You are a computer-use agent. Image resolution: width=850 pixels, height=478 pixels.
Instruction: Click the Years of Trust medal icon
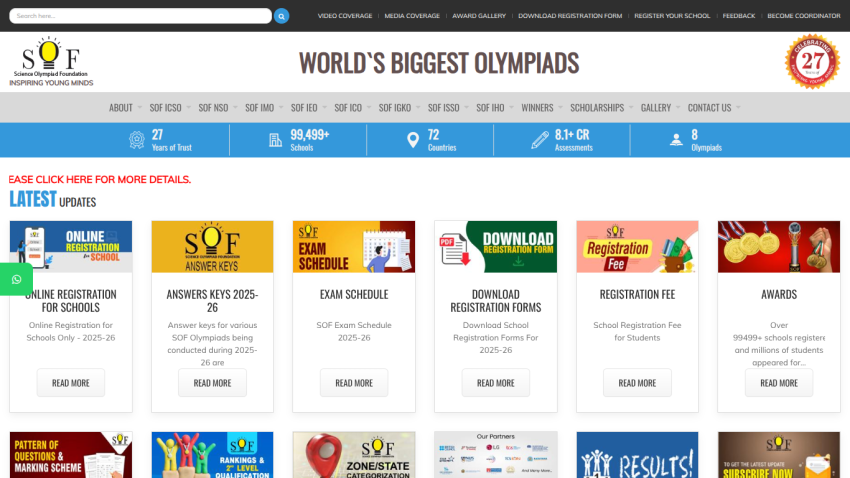coord(137,140)
